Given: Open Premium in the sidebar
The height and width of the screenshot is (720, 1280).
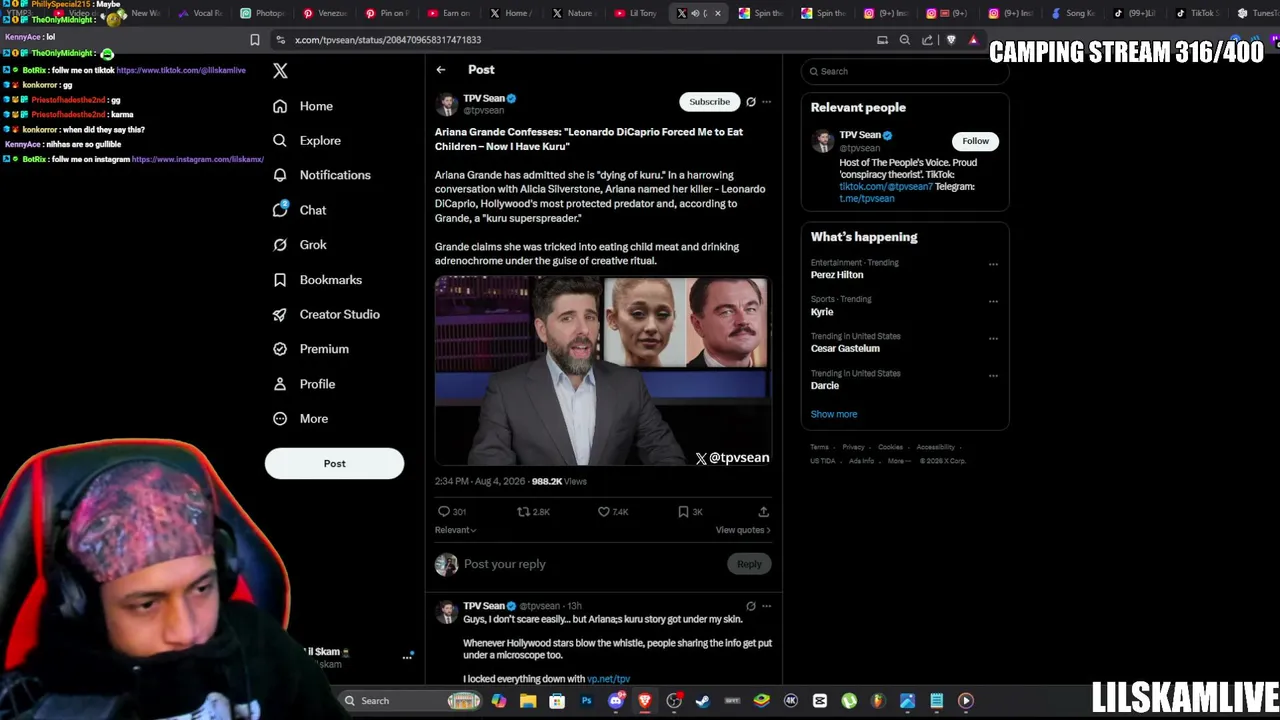Looking at the screenshot, I should 311,349.
